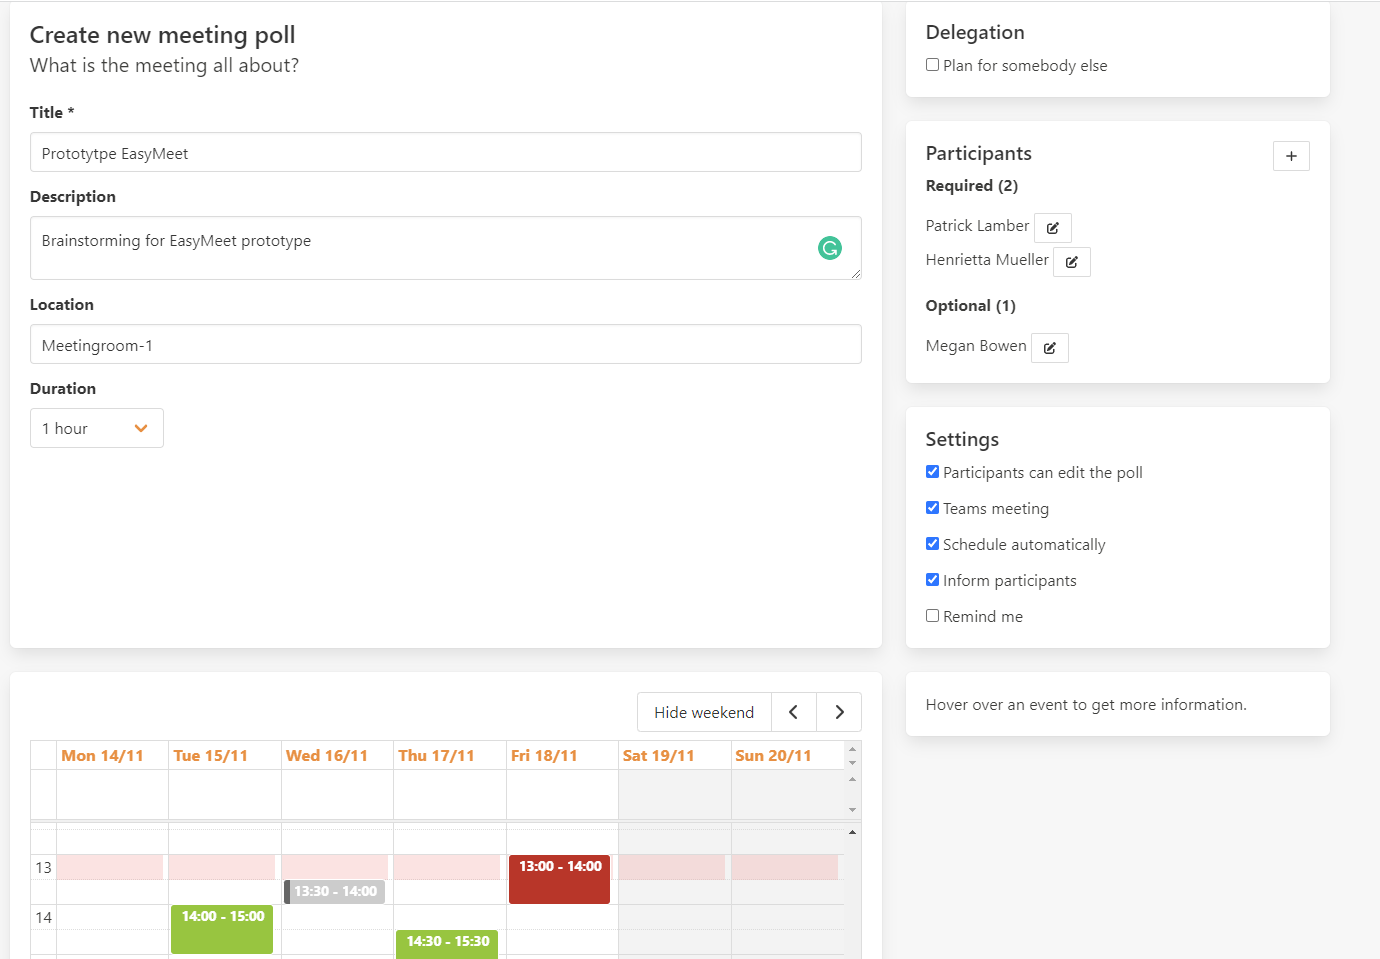The width and height of the screenshot is (1380, 959).
Task: Select the Thu 17/11 column header
Action: click(x=437, y=756)
